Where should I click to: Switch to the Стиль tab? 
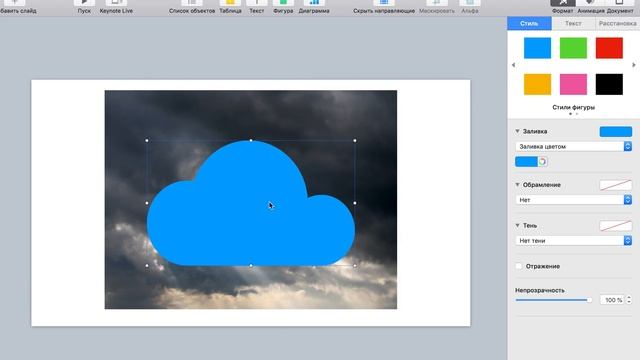(529, 24)
